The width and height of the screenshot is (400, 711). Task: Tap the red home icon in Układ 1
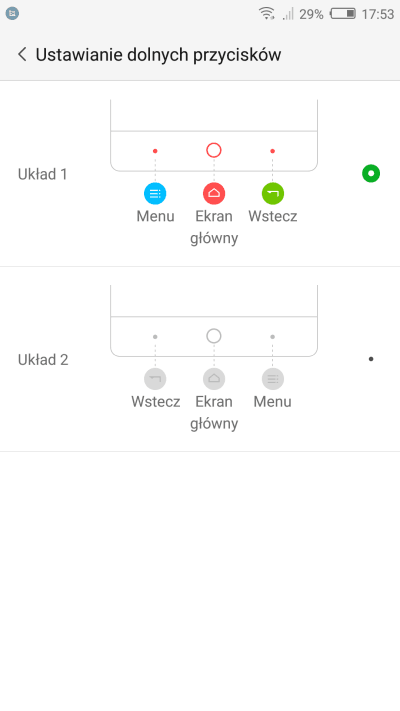click(214, 194)
